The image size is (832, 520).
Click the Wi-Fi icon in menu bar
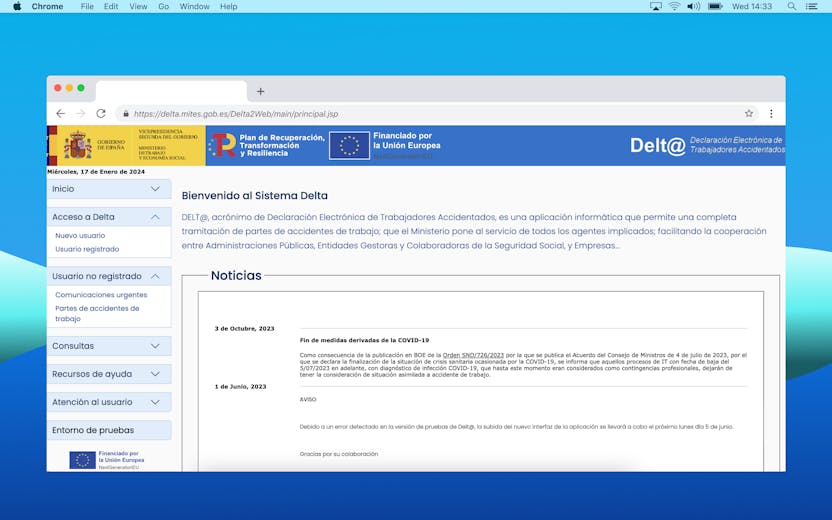click(x=674, y=6)
